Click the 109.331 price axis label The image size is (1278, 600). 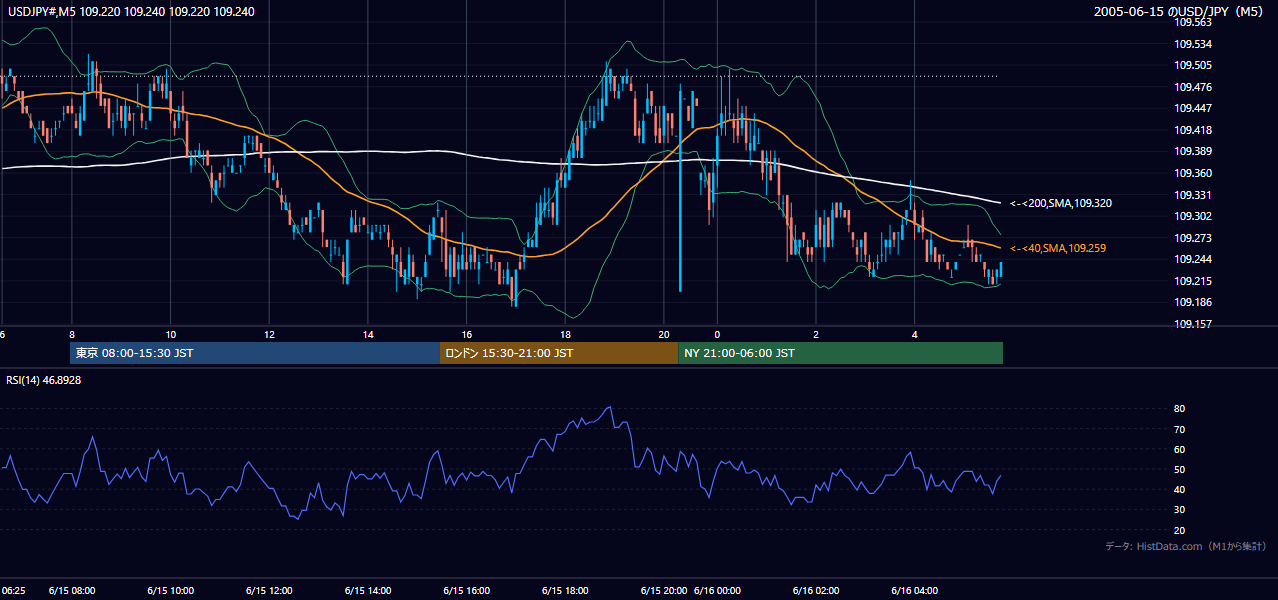click(x=1194, y=195)
